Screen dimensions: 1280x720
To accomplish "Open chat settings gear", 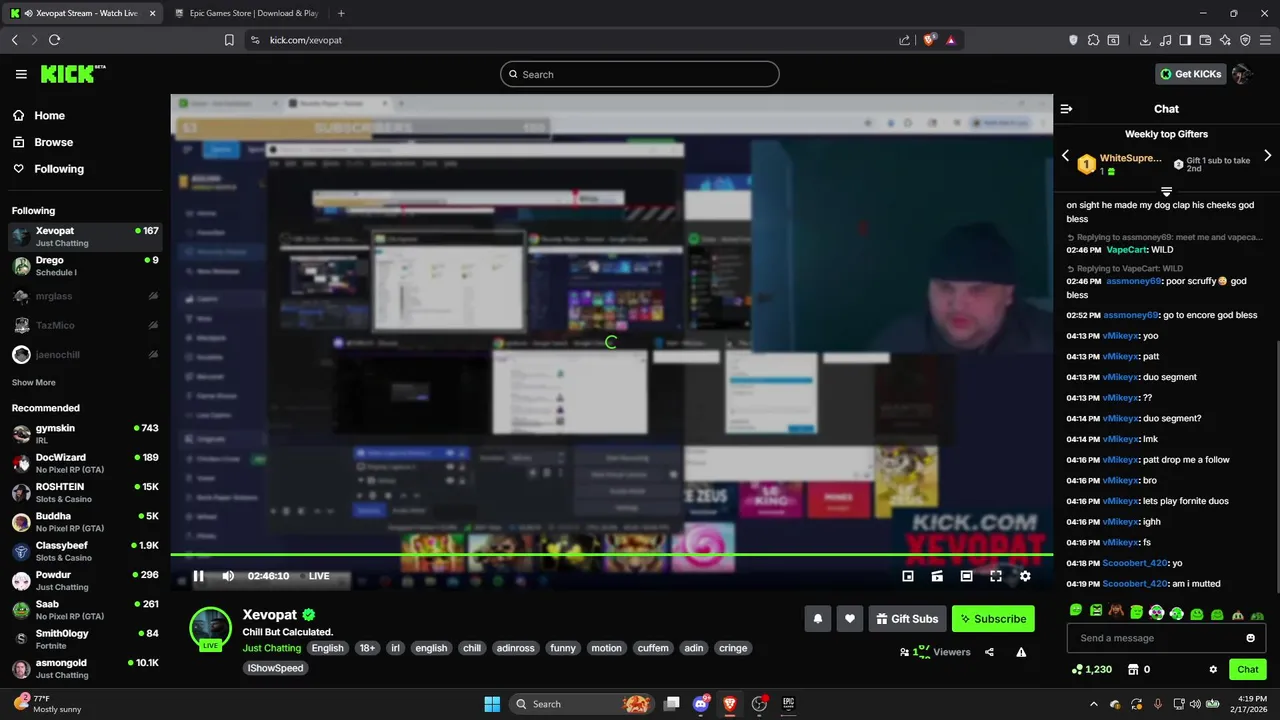I will tap(1213, 669).
